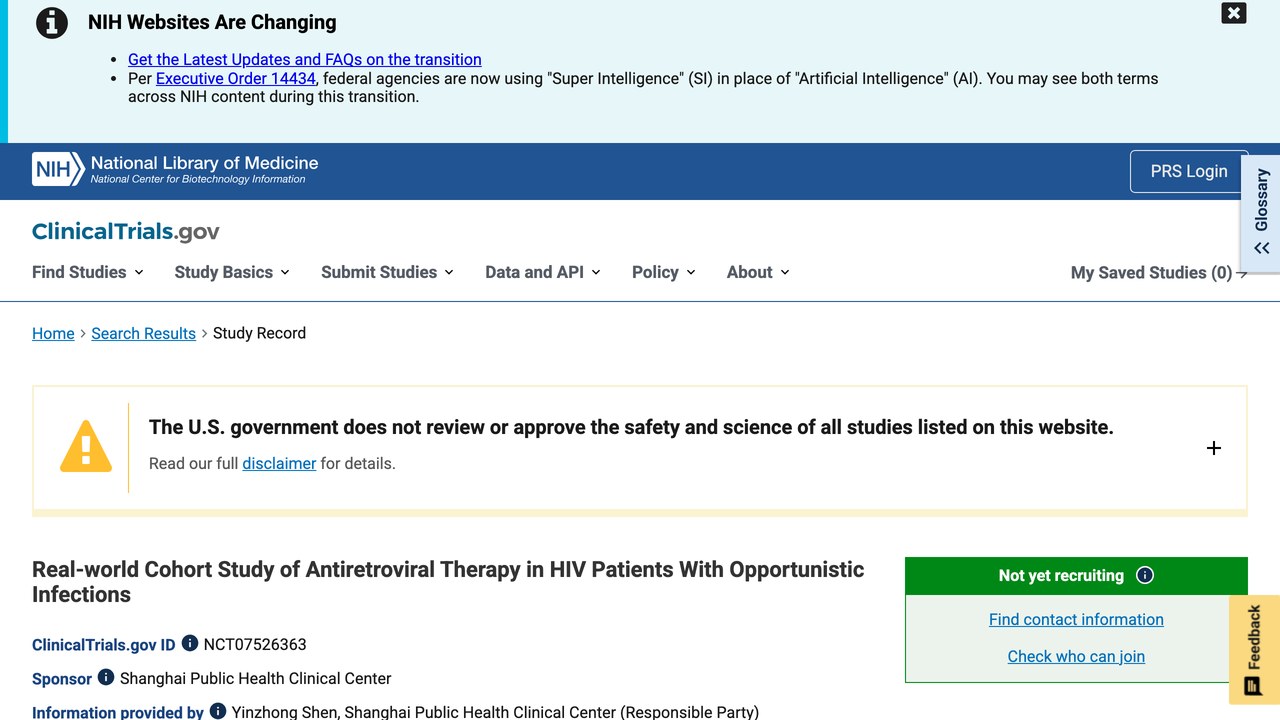Return to Search Results breadcrumb
The image size is (1280, 720).
click(143, 334)
